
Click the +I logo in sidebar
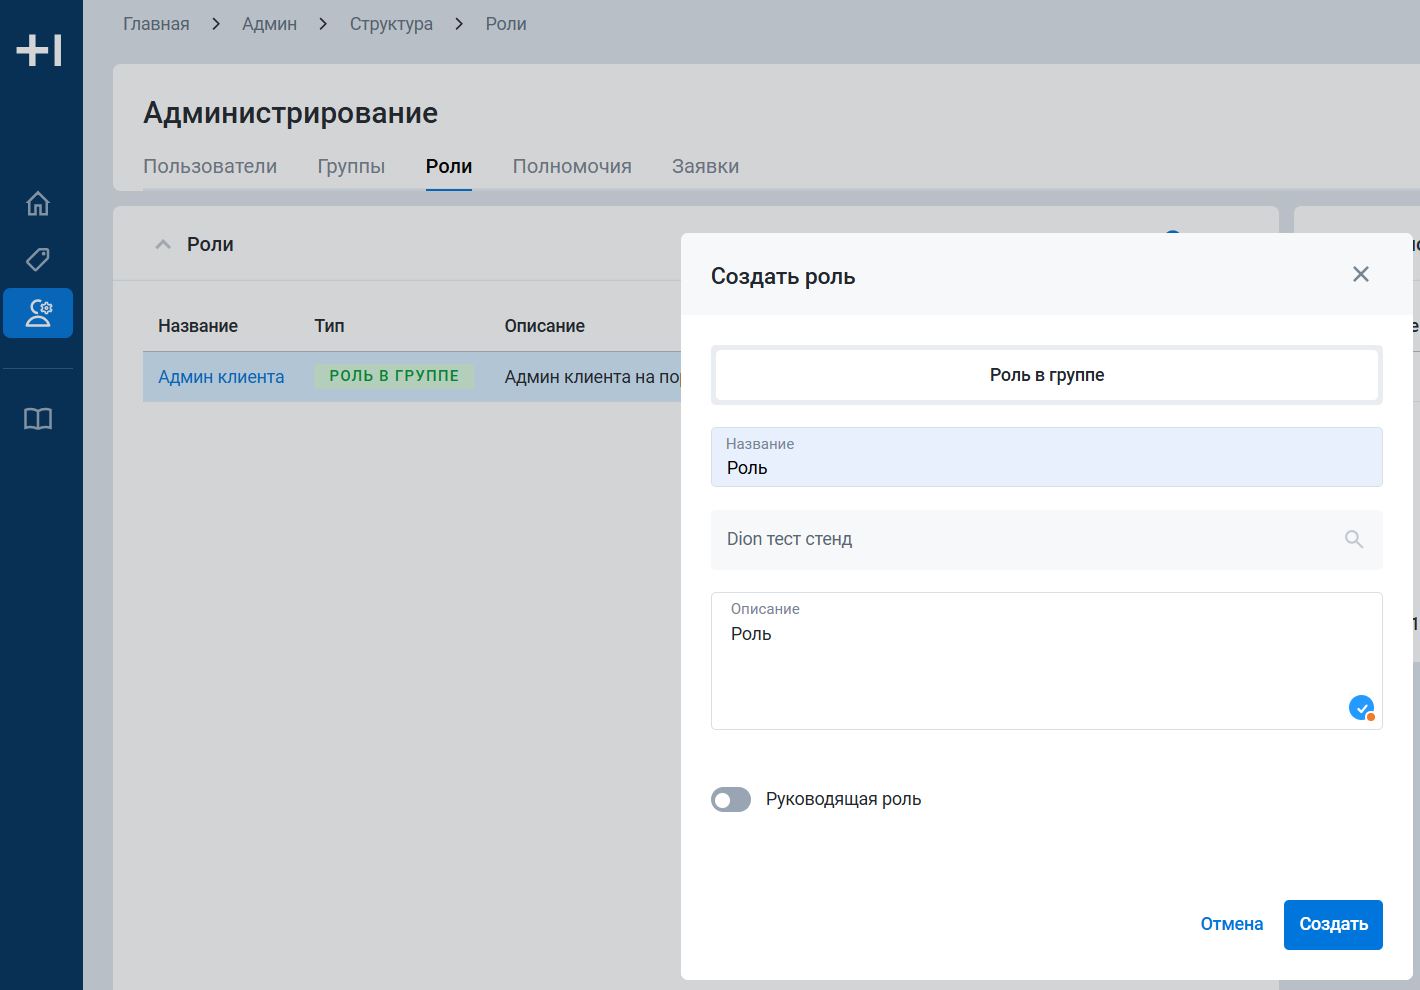click(40, 50)
